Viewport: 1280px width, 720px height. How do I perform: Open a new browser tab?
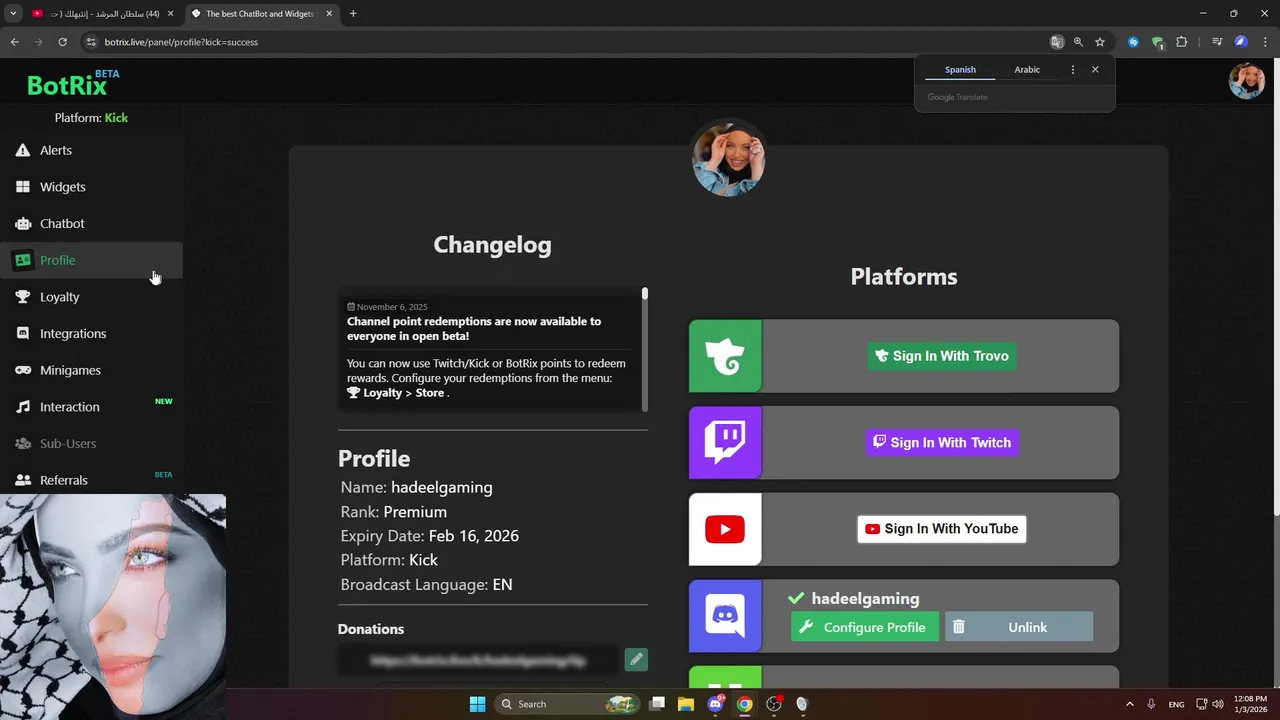coord(353,14)
